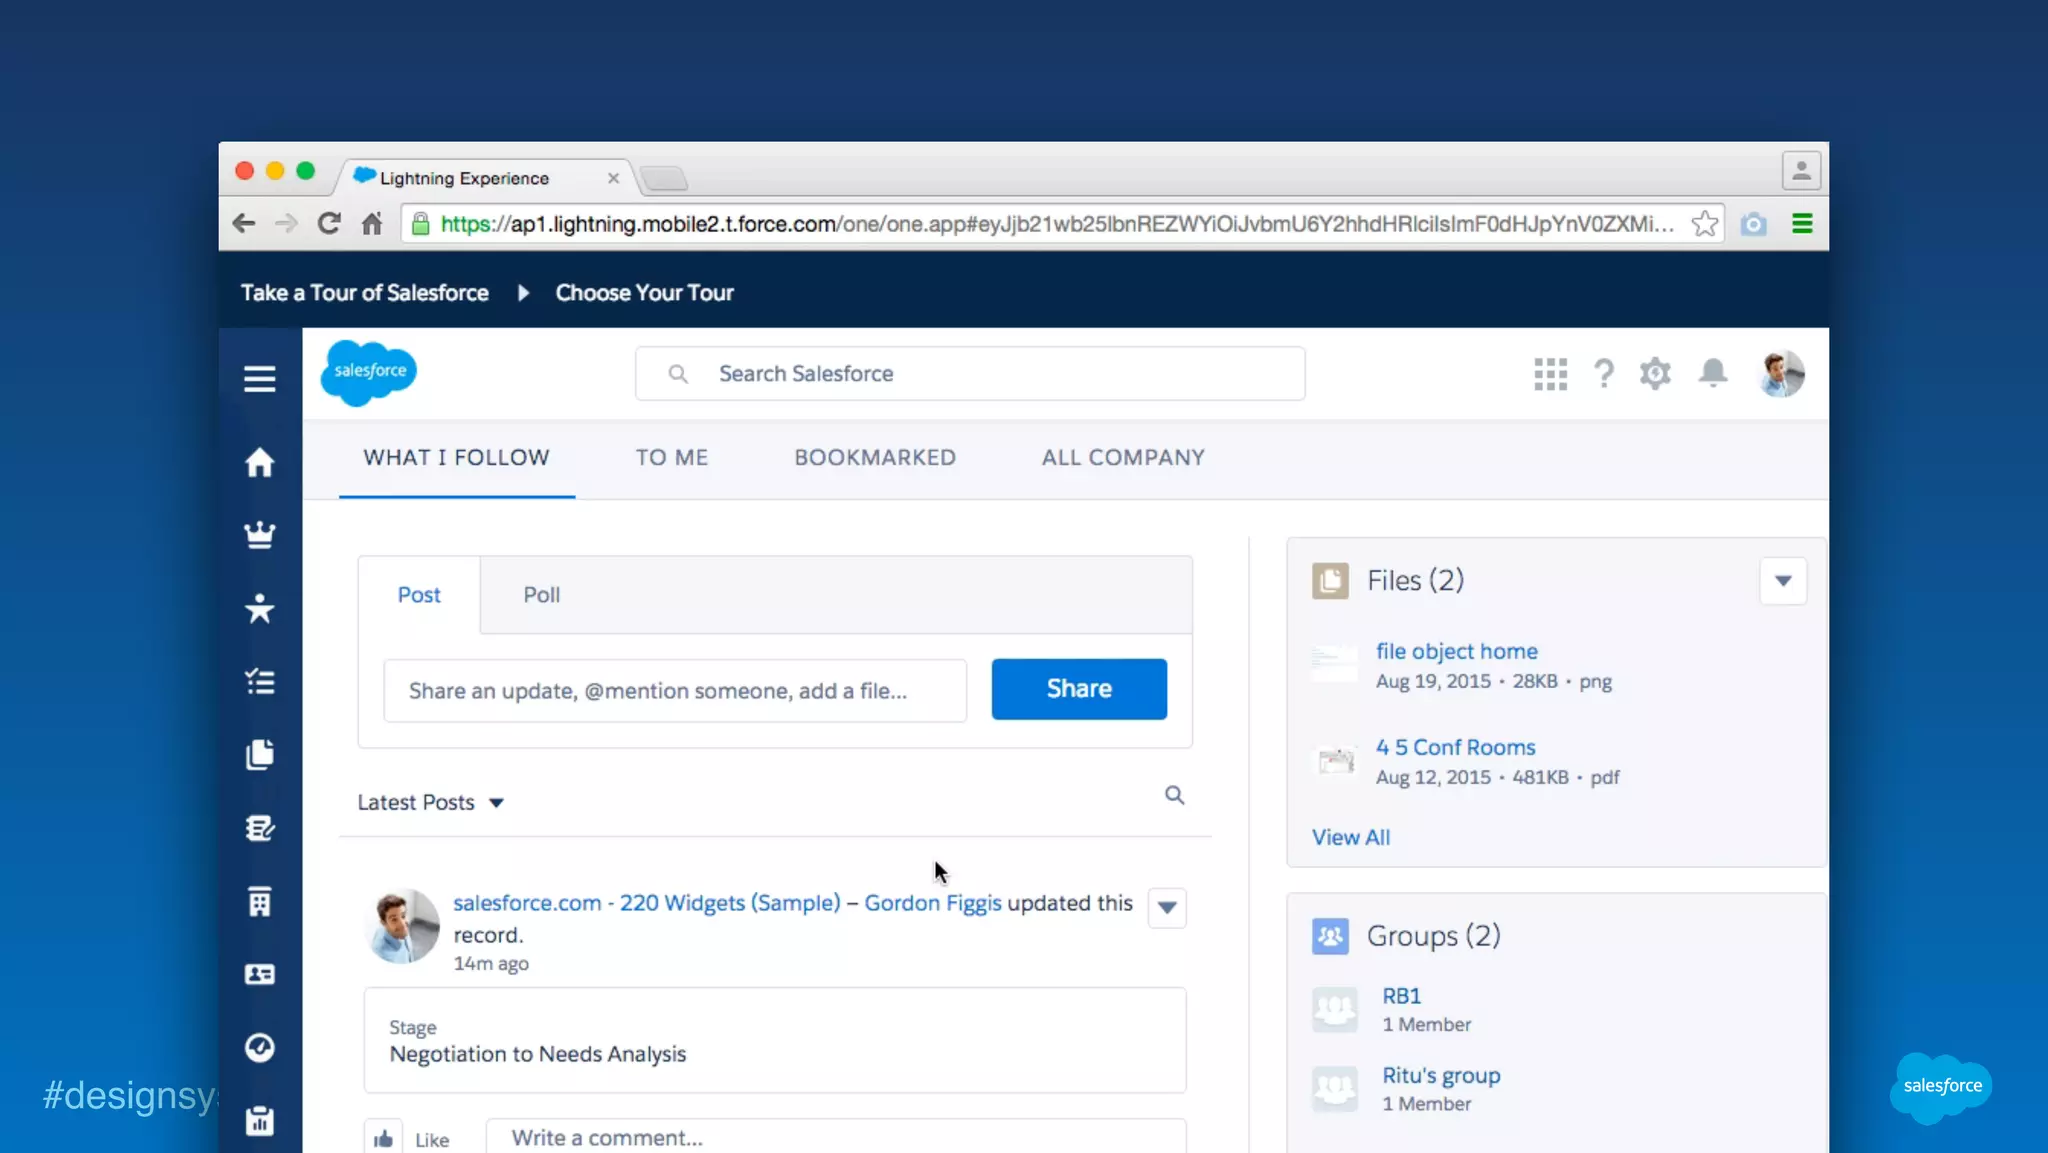Open the App Launcher grid icon
2048x1153 pixels.
point(1550,374)
